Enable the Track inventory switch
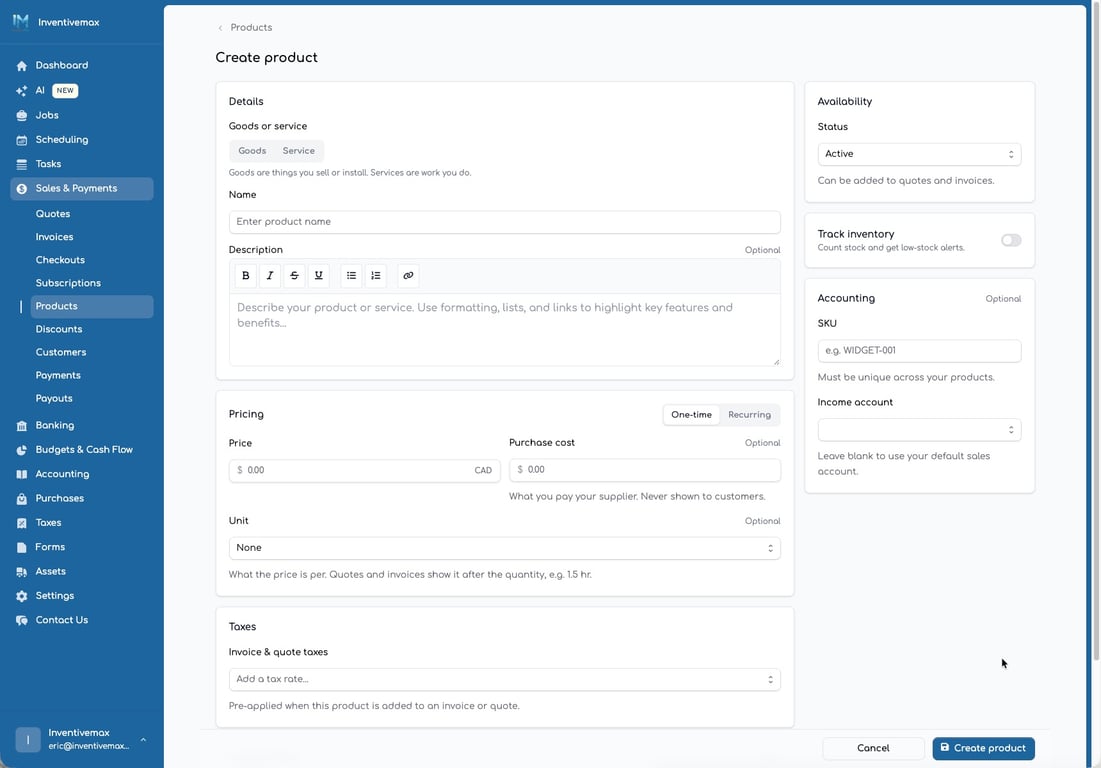 (1011, 241)
